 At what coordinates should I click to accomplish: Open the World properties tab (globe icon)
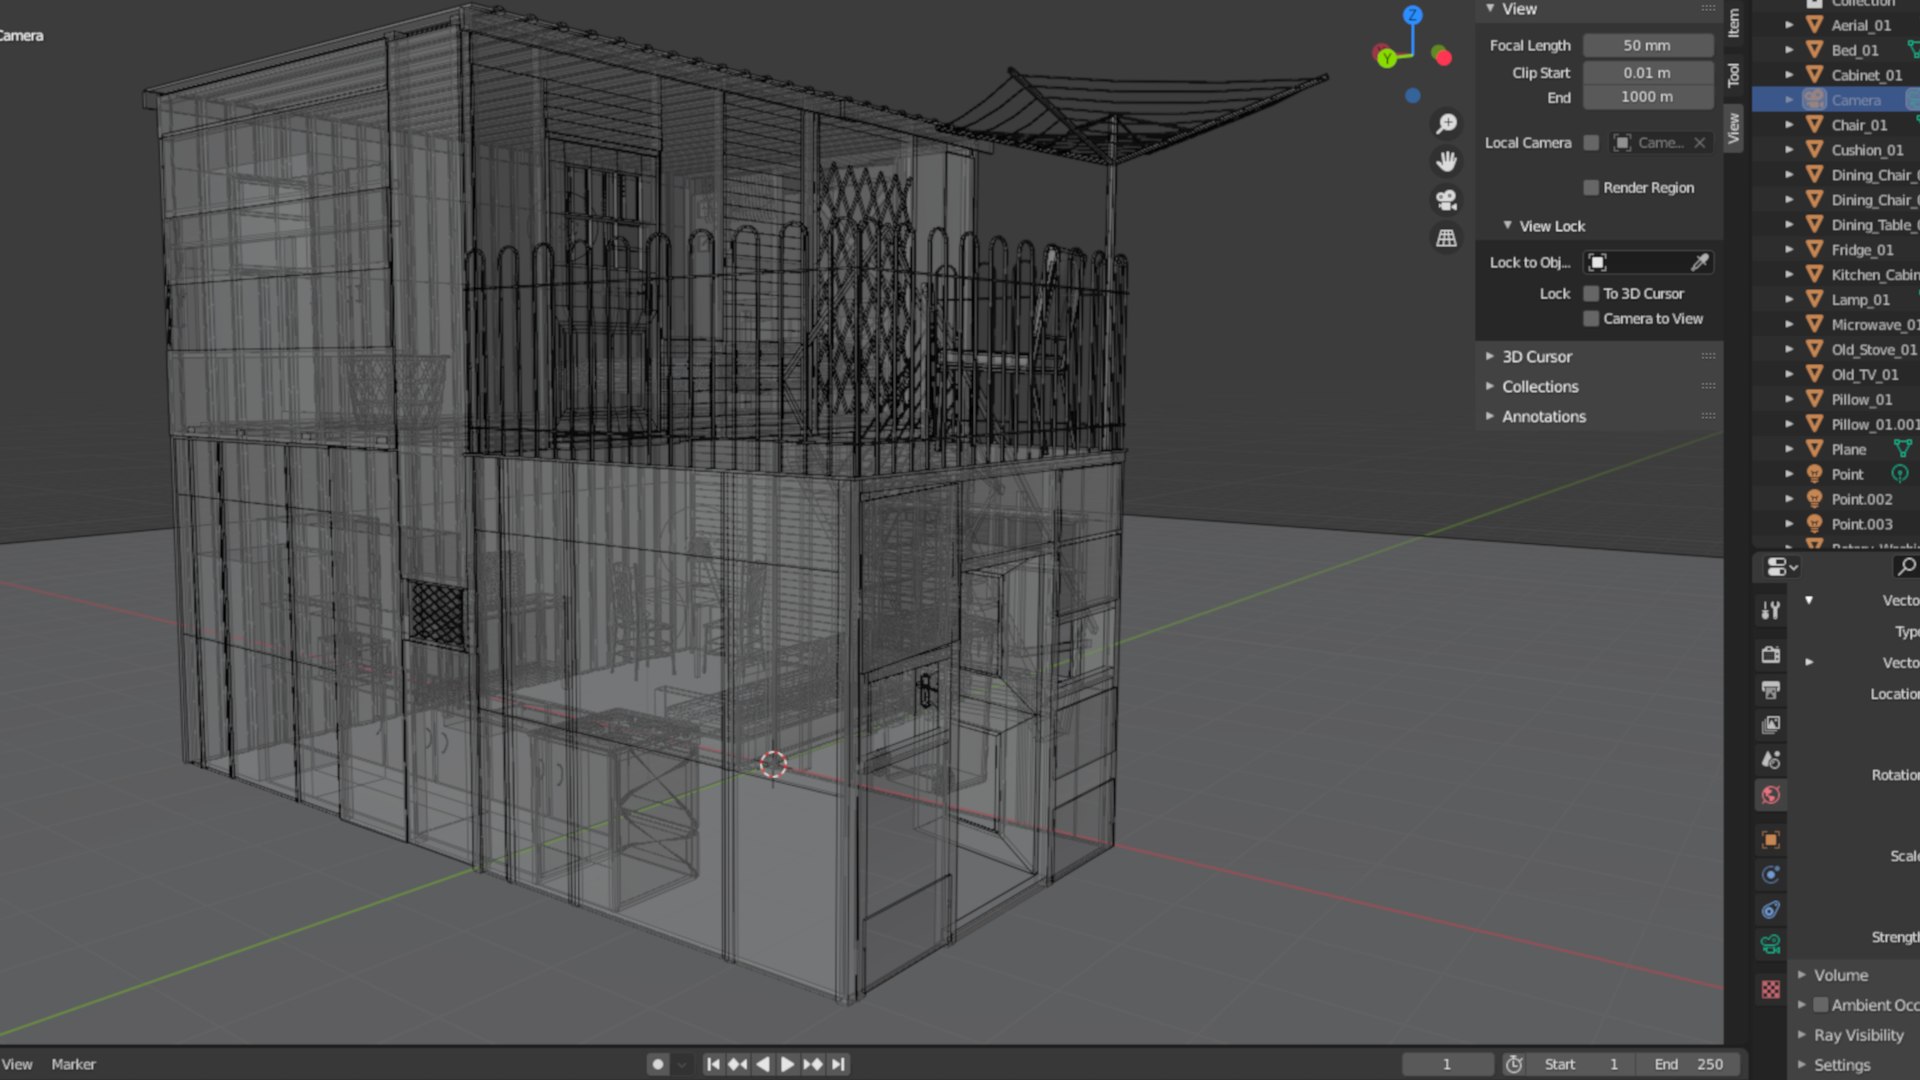[1770, 795]
